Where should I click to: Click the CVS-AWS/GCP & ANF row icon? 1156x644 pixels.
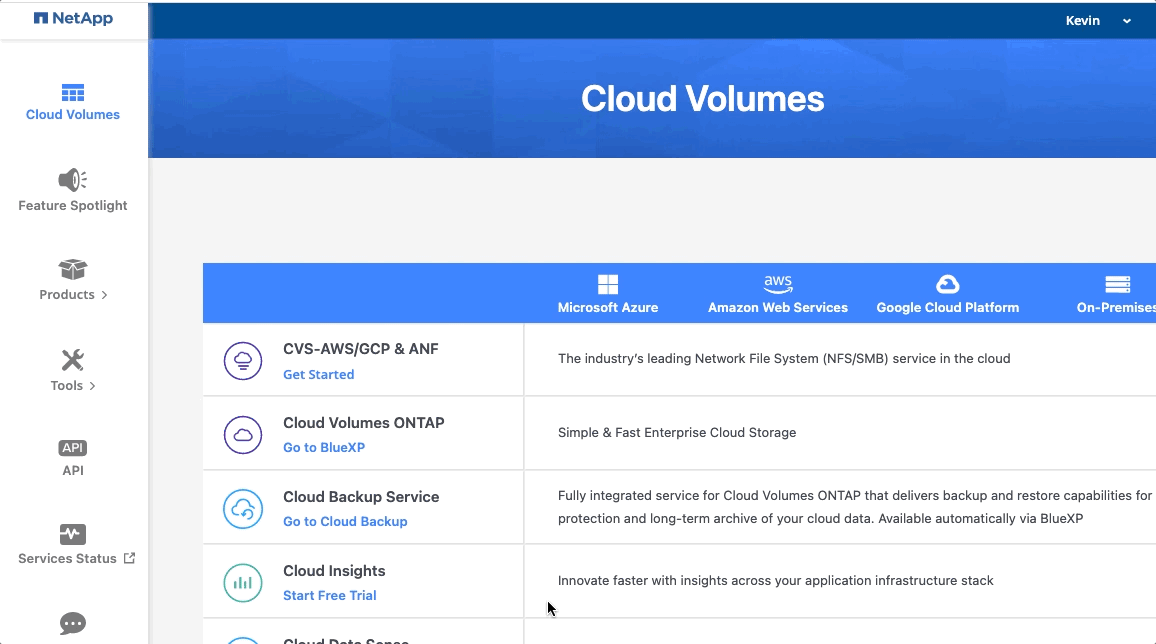tap(243, 361)
